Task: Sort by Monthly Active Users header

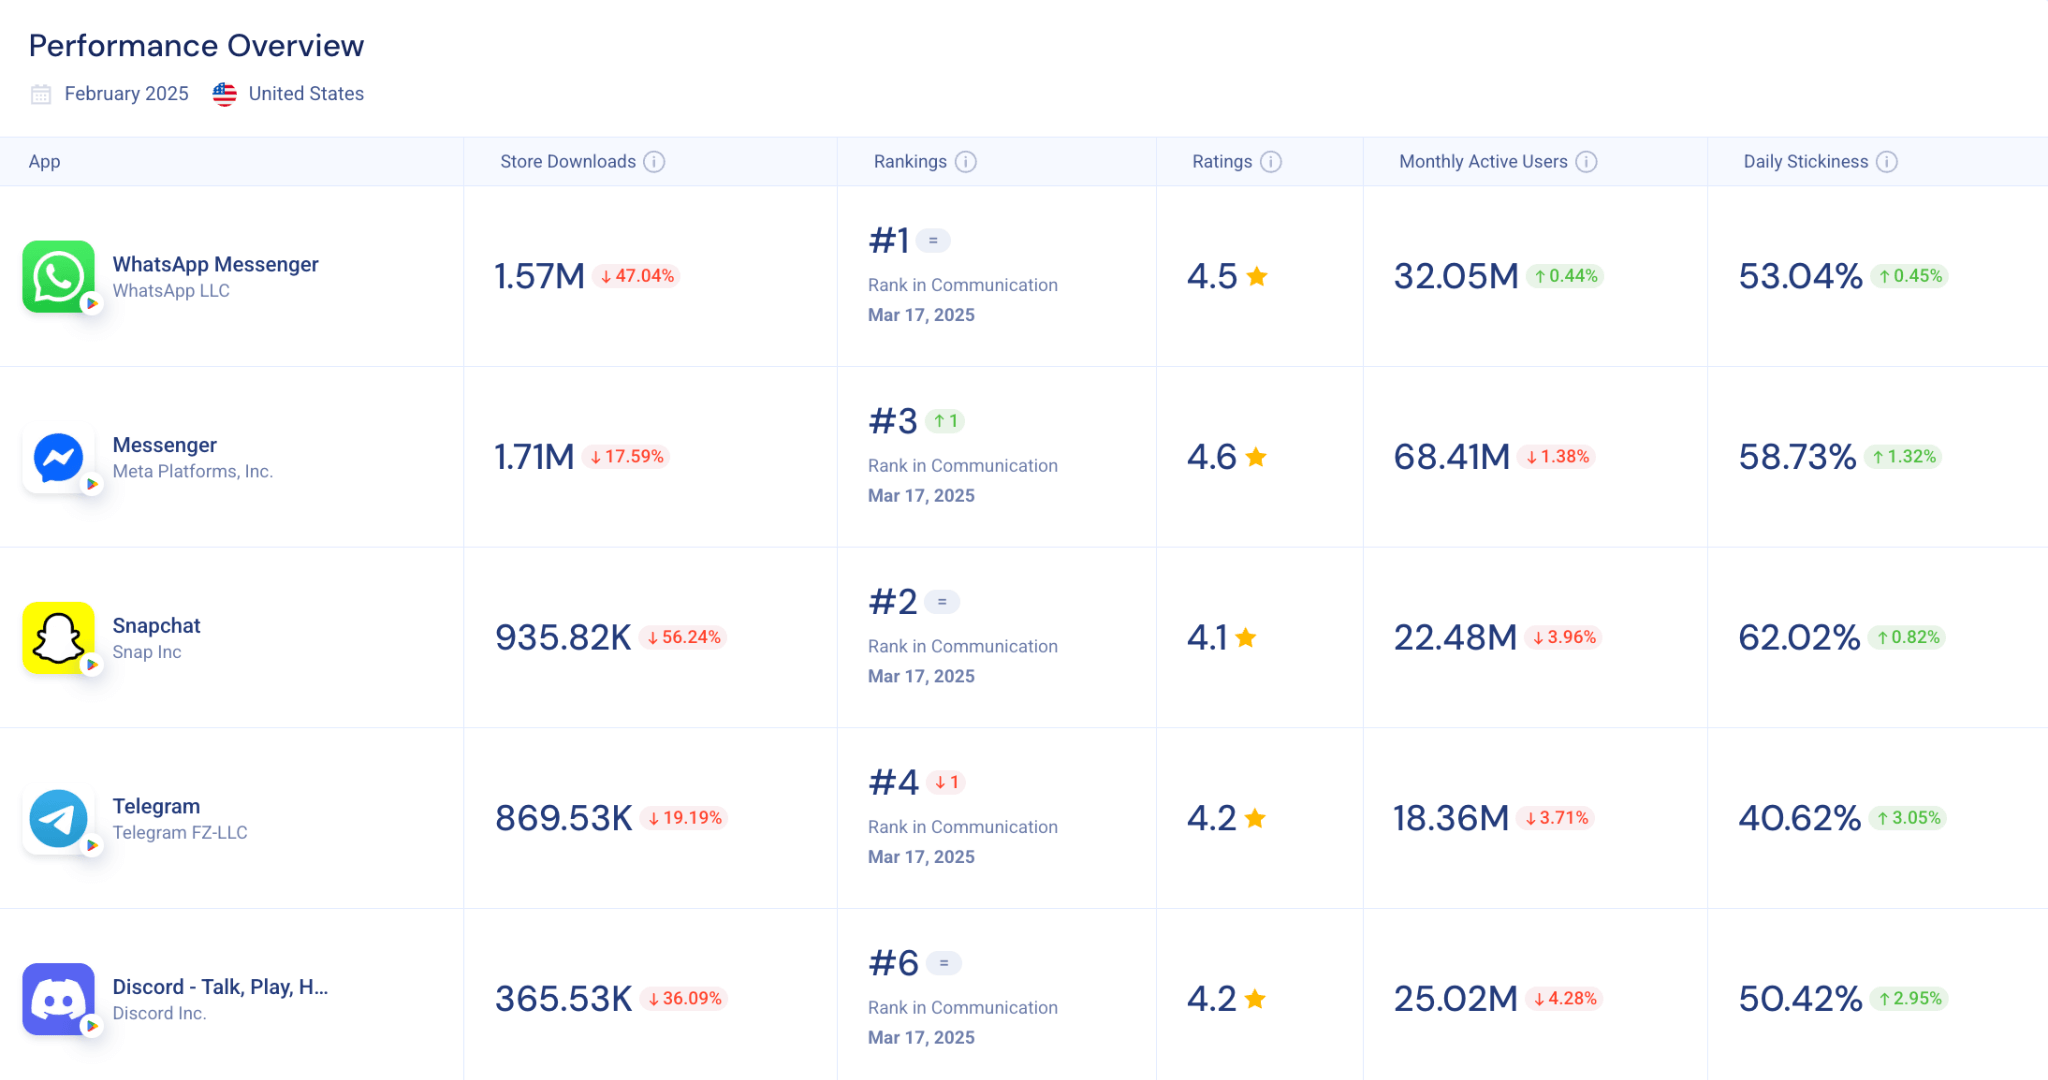Action: pos(1484,162)
